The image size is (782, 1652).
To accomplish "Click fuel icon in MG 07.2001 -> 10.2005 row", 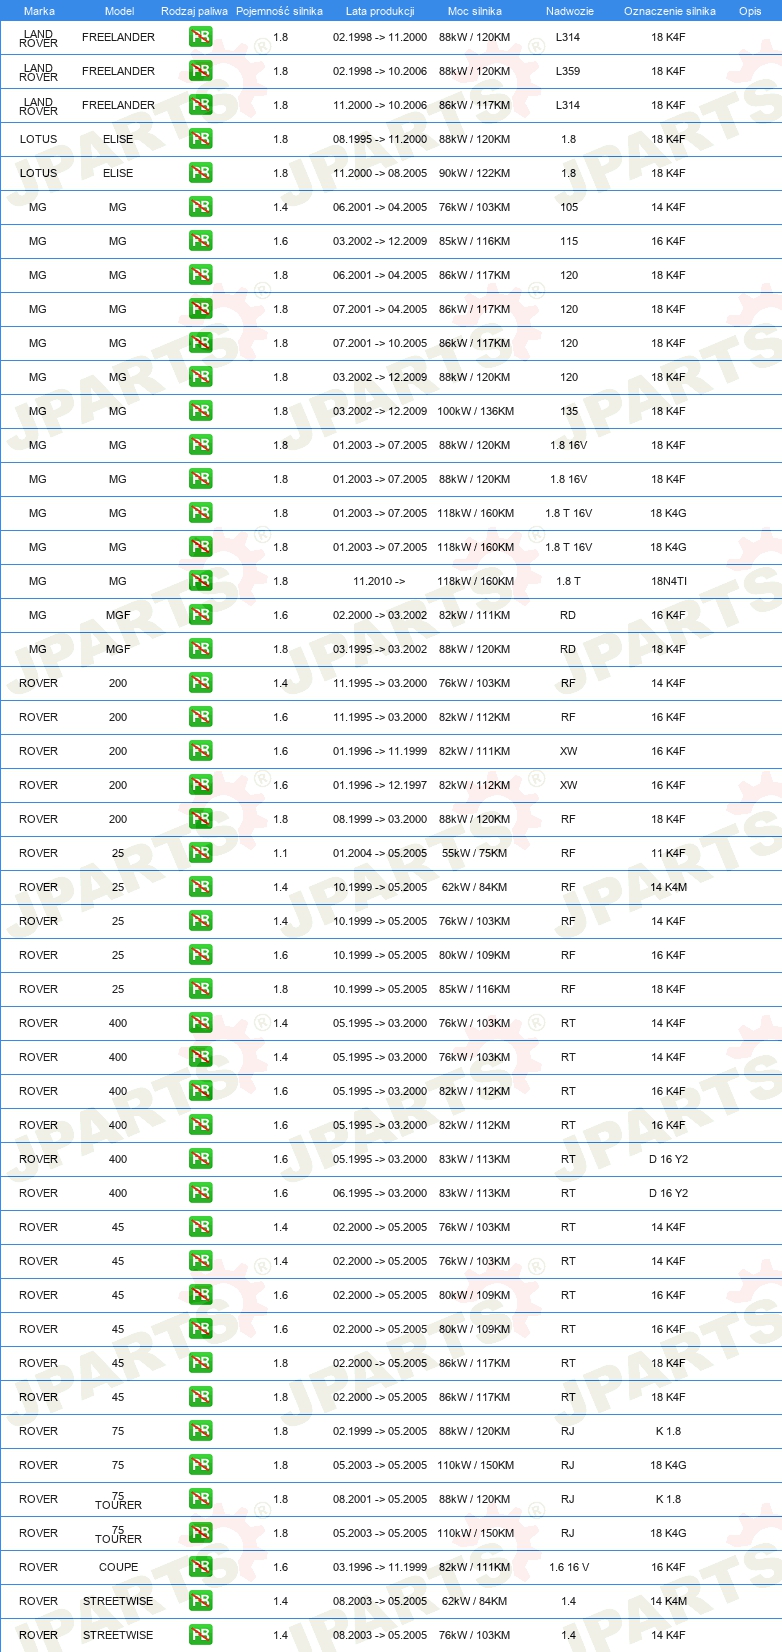I will tap(201, 343).
